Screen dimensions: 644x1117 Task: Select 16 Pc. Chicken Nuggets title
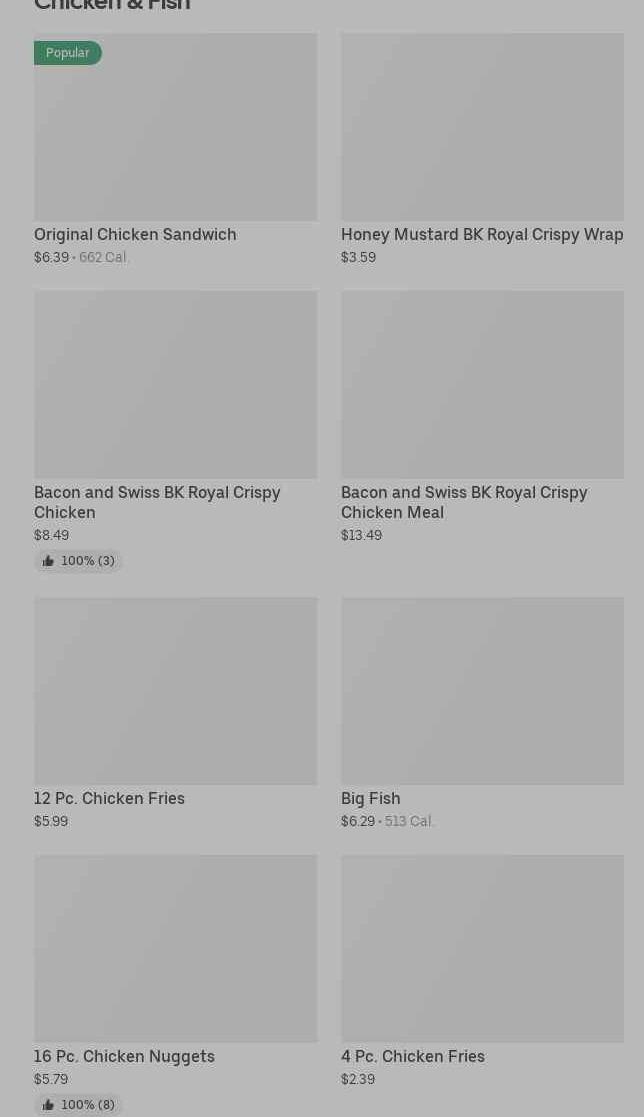(124, 1056)
